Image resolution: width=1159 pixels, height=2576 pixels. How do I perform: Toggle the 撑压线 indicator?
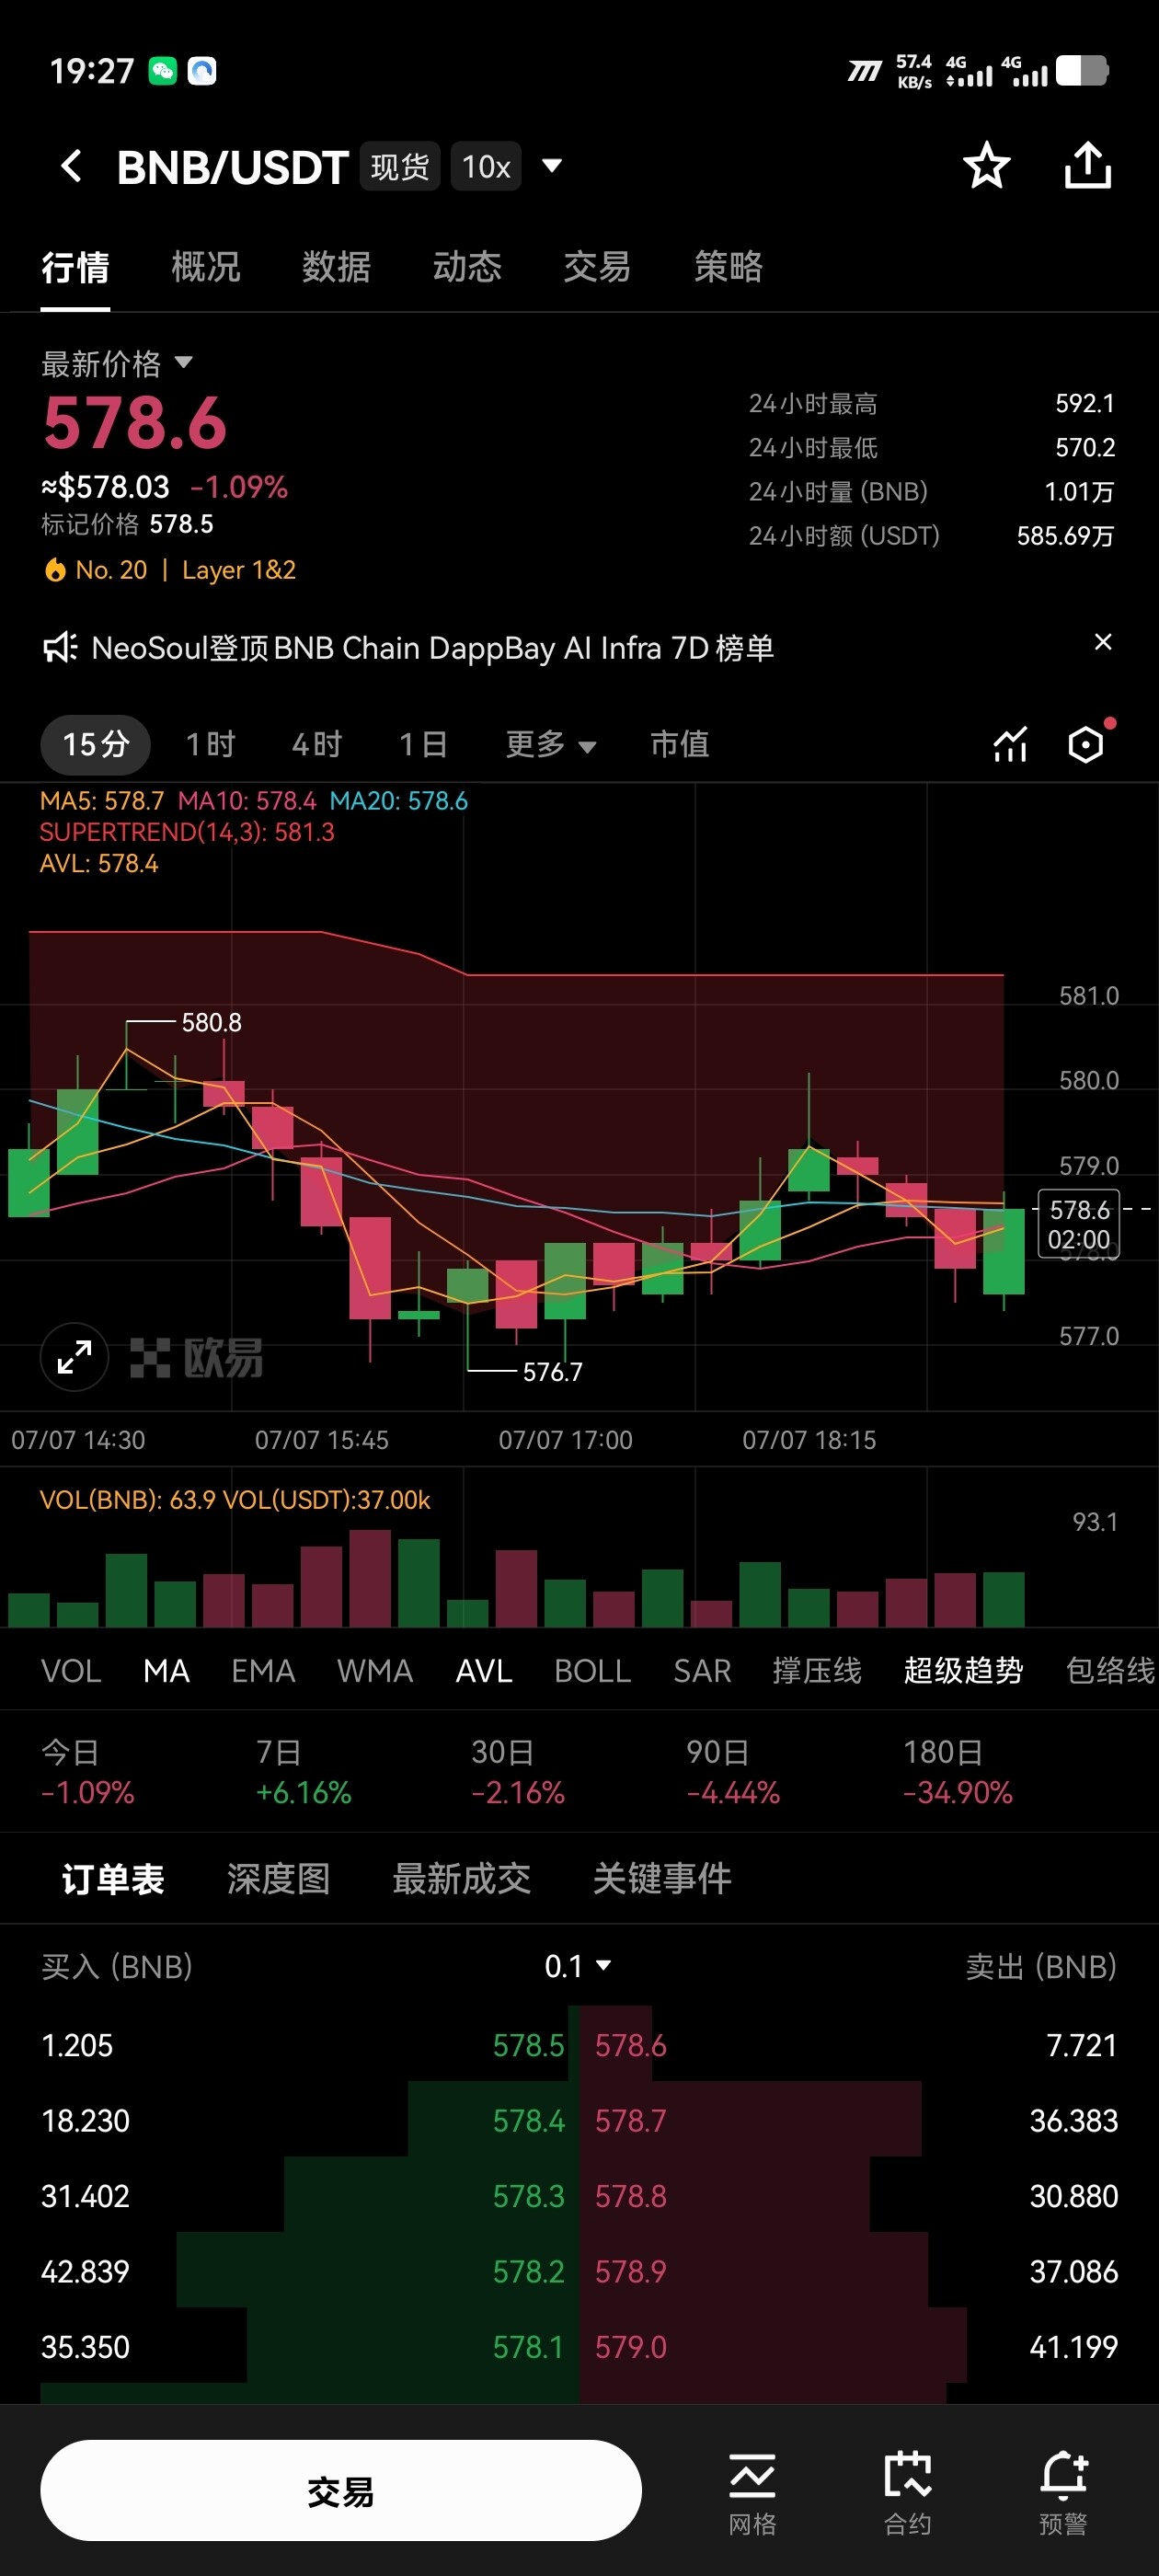(x=817, y=1671)
